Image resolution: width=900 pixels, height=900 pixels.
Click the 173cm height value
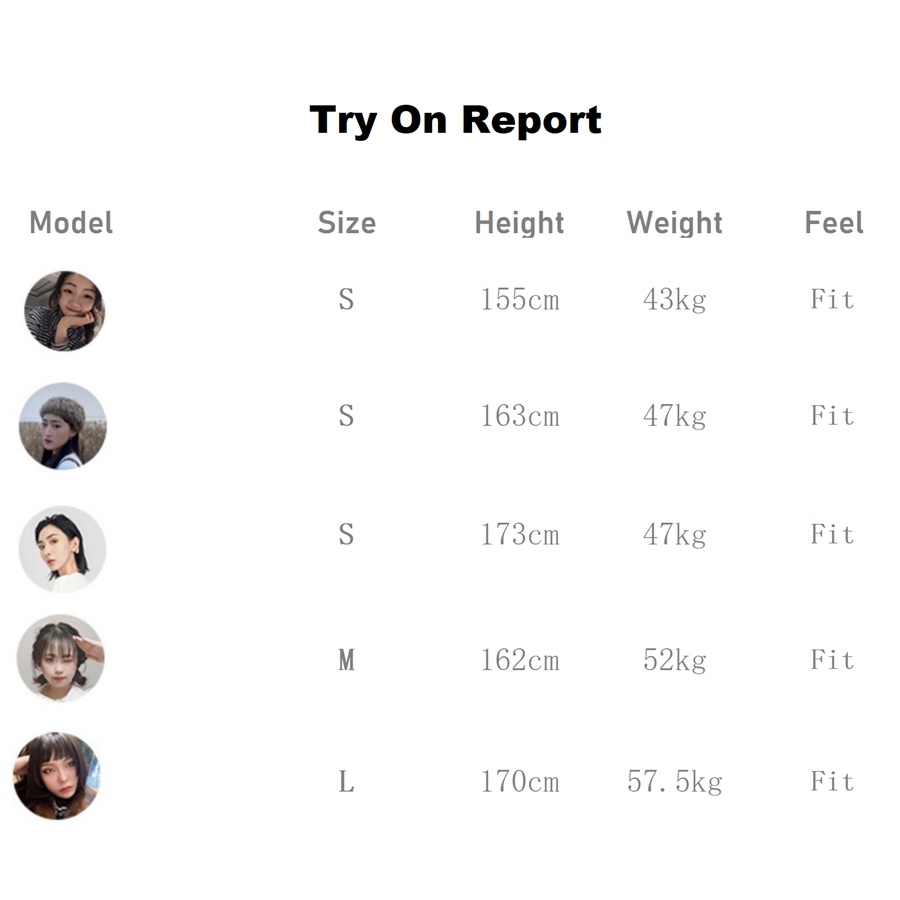point(519,535)
